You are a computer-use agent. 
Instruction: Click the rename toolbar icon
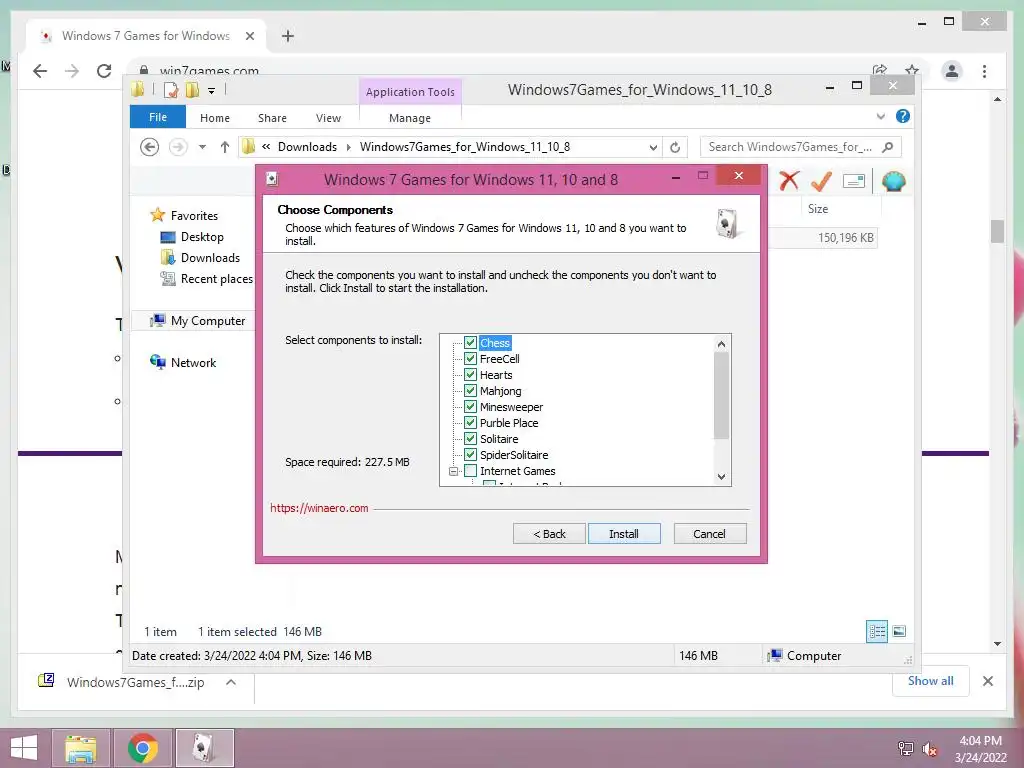point(854,181)
